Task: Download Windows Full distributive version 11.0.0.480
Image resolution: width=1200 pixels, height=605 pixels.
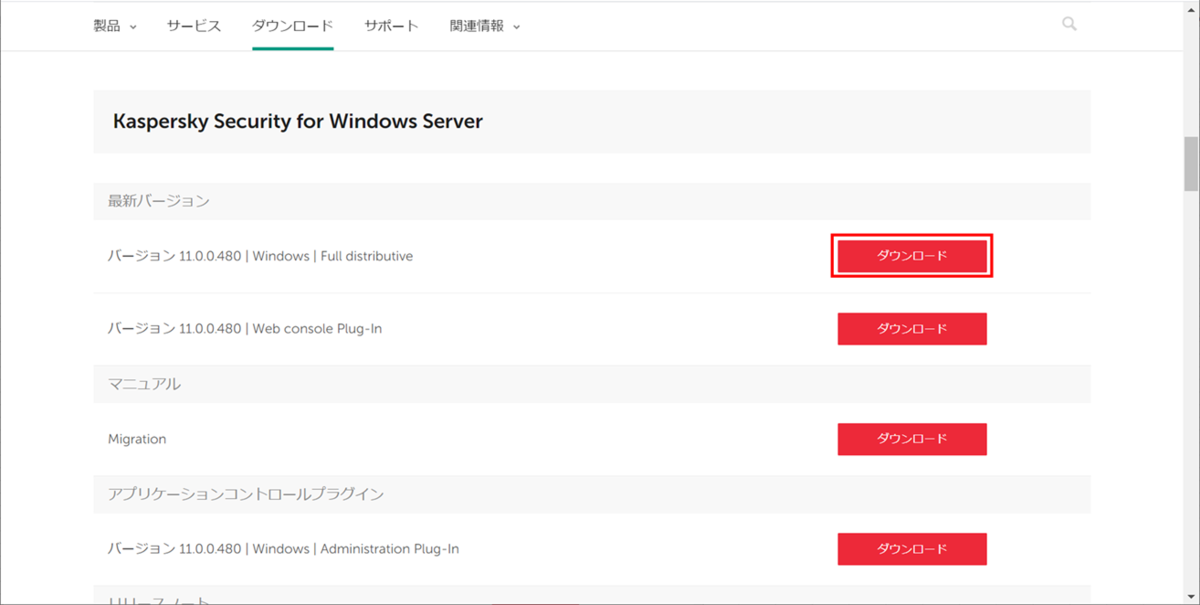Action: [x=912, y=256]
